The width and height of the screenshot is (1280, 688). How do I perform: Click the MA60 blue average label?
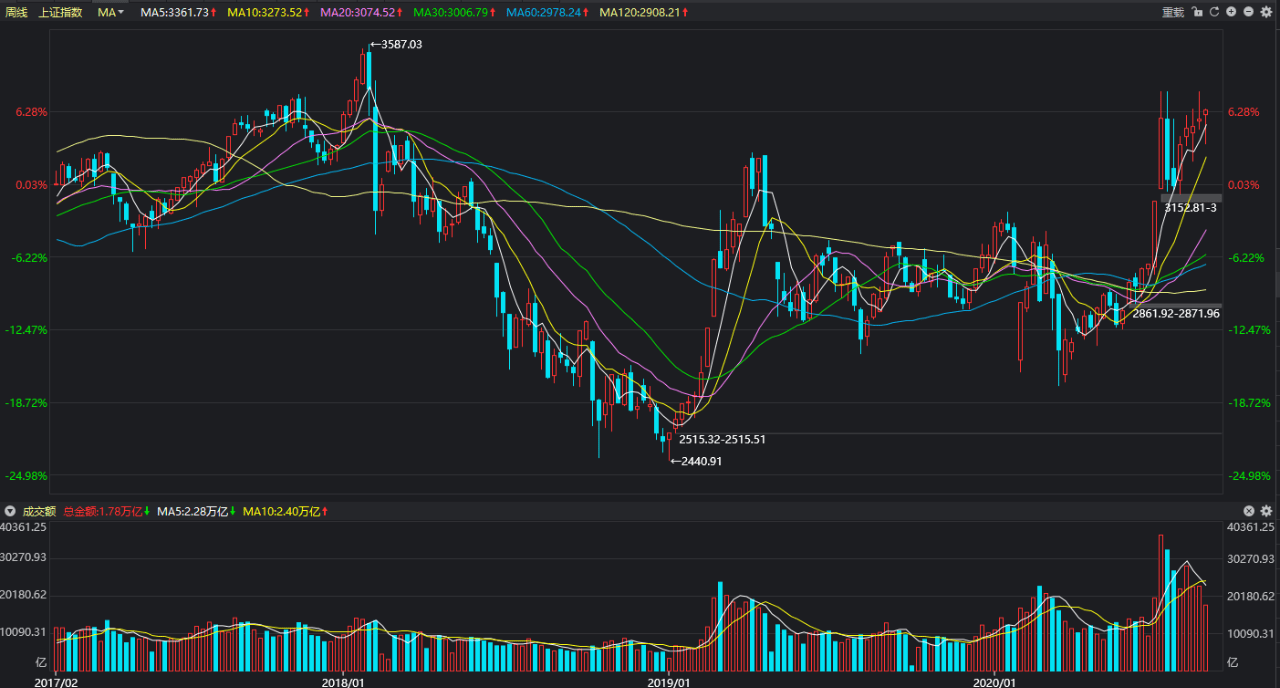coord(546,12)
